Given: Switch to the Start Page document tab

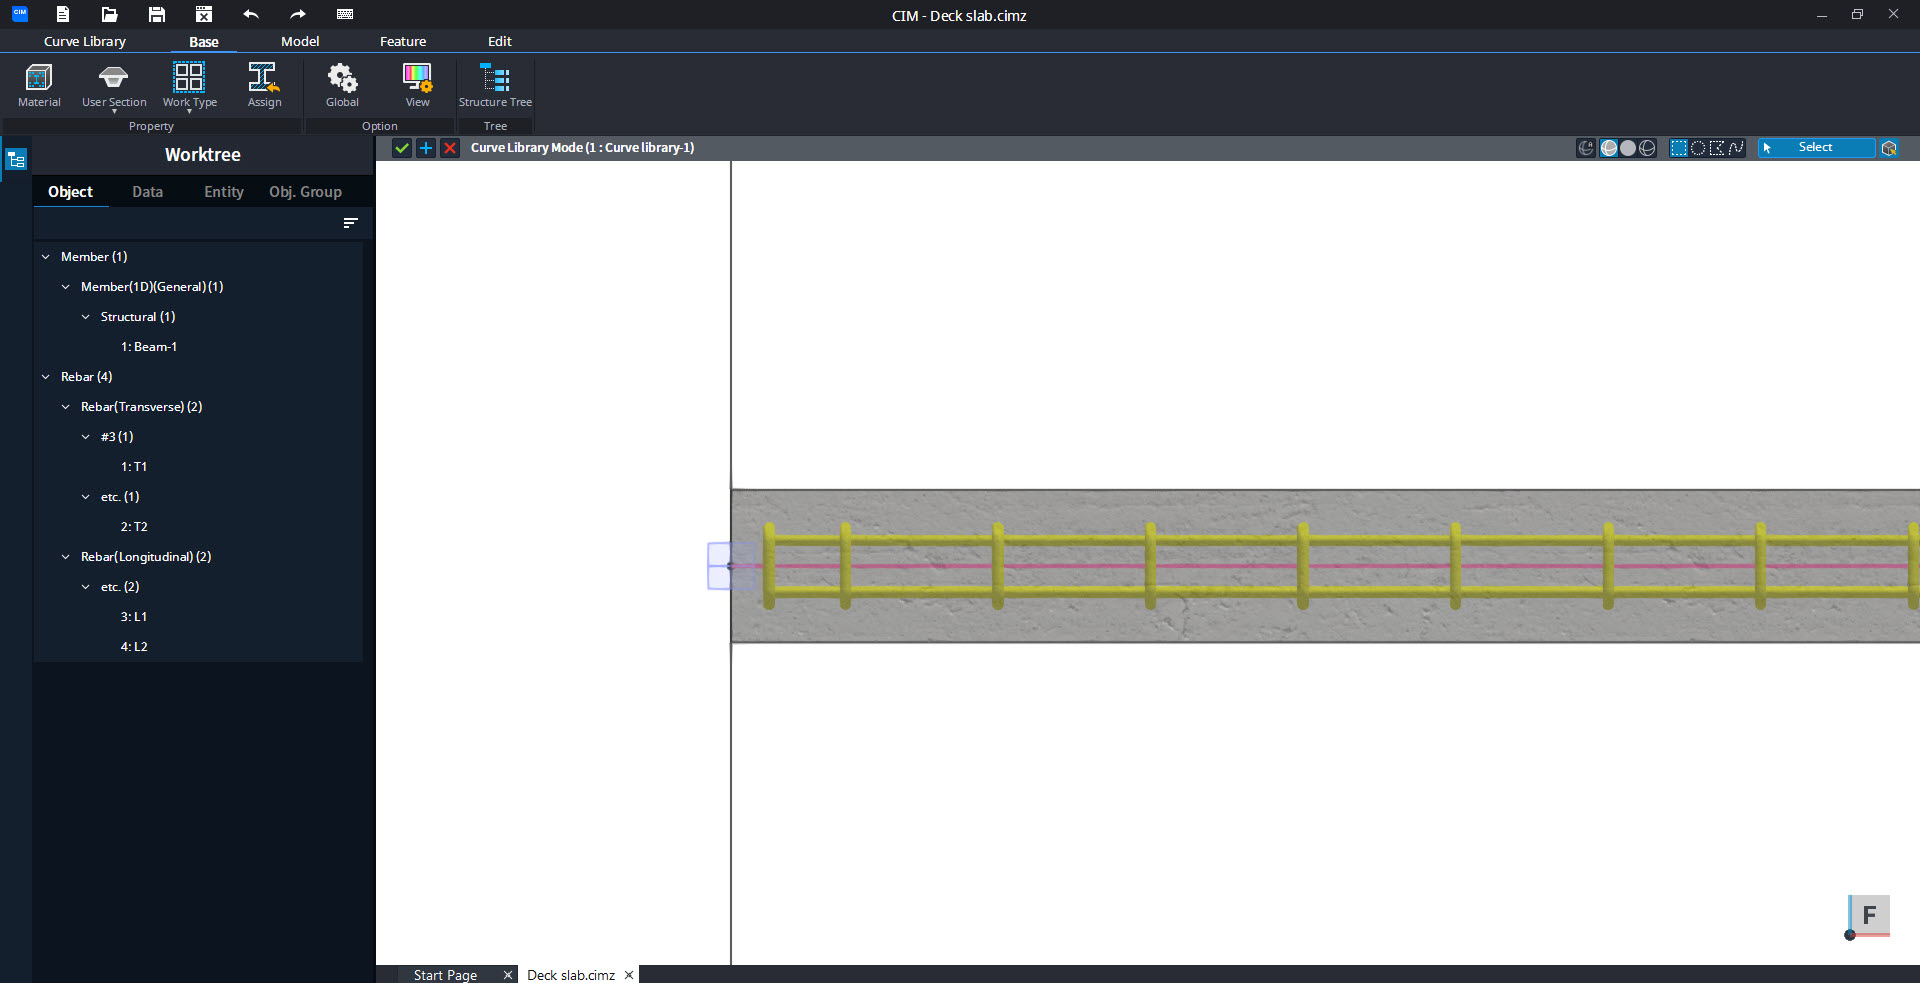Looking at the screenshot, I should coord(445,975).
